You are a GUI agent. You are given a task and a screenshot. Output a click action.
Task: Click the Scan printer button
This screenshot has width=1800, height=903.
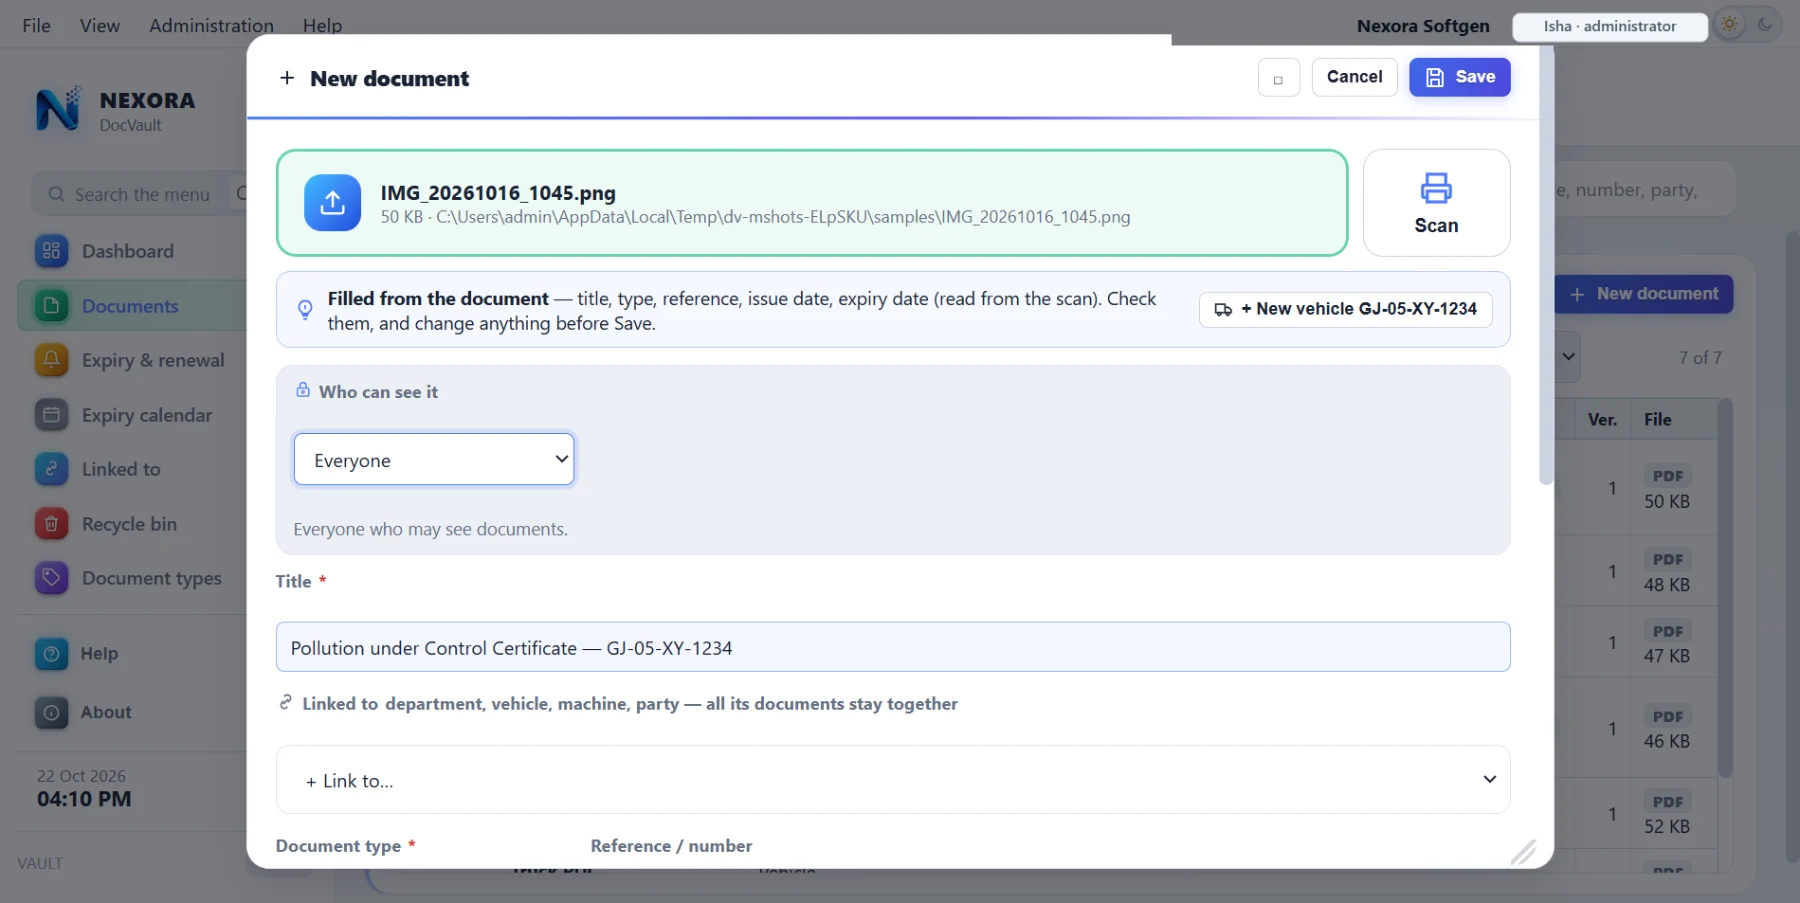tap(1436, 203)
